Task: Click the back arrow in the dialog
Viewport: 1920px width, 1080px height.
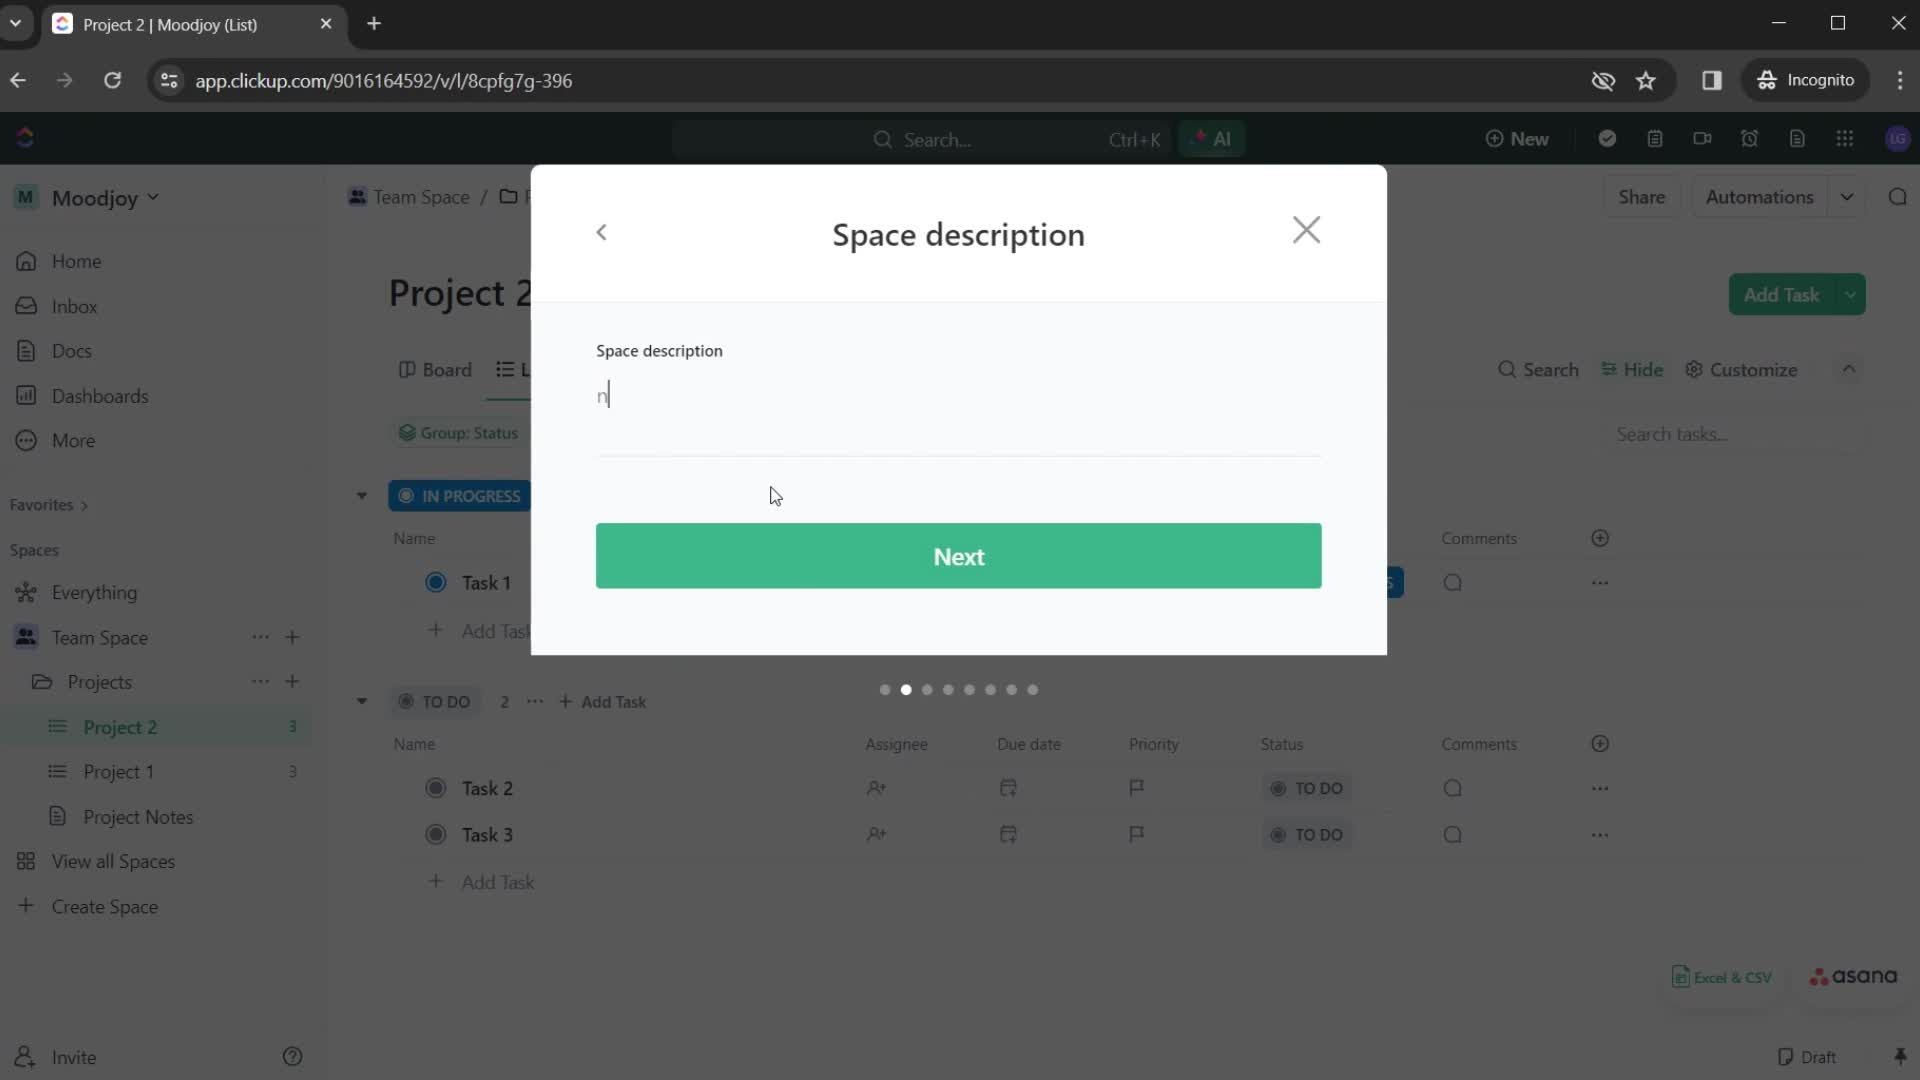Action: 603,231
